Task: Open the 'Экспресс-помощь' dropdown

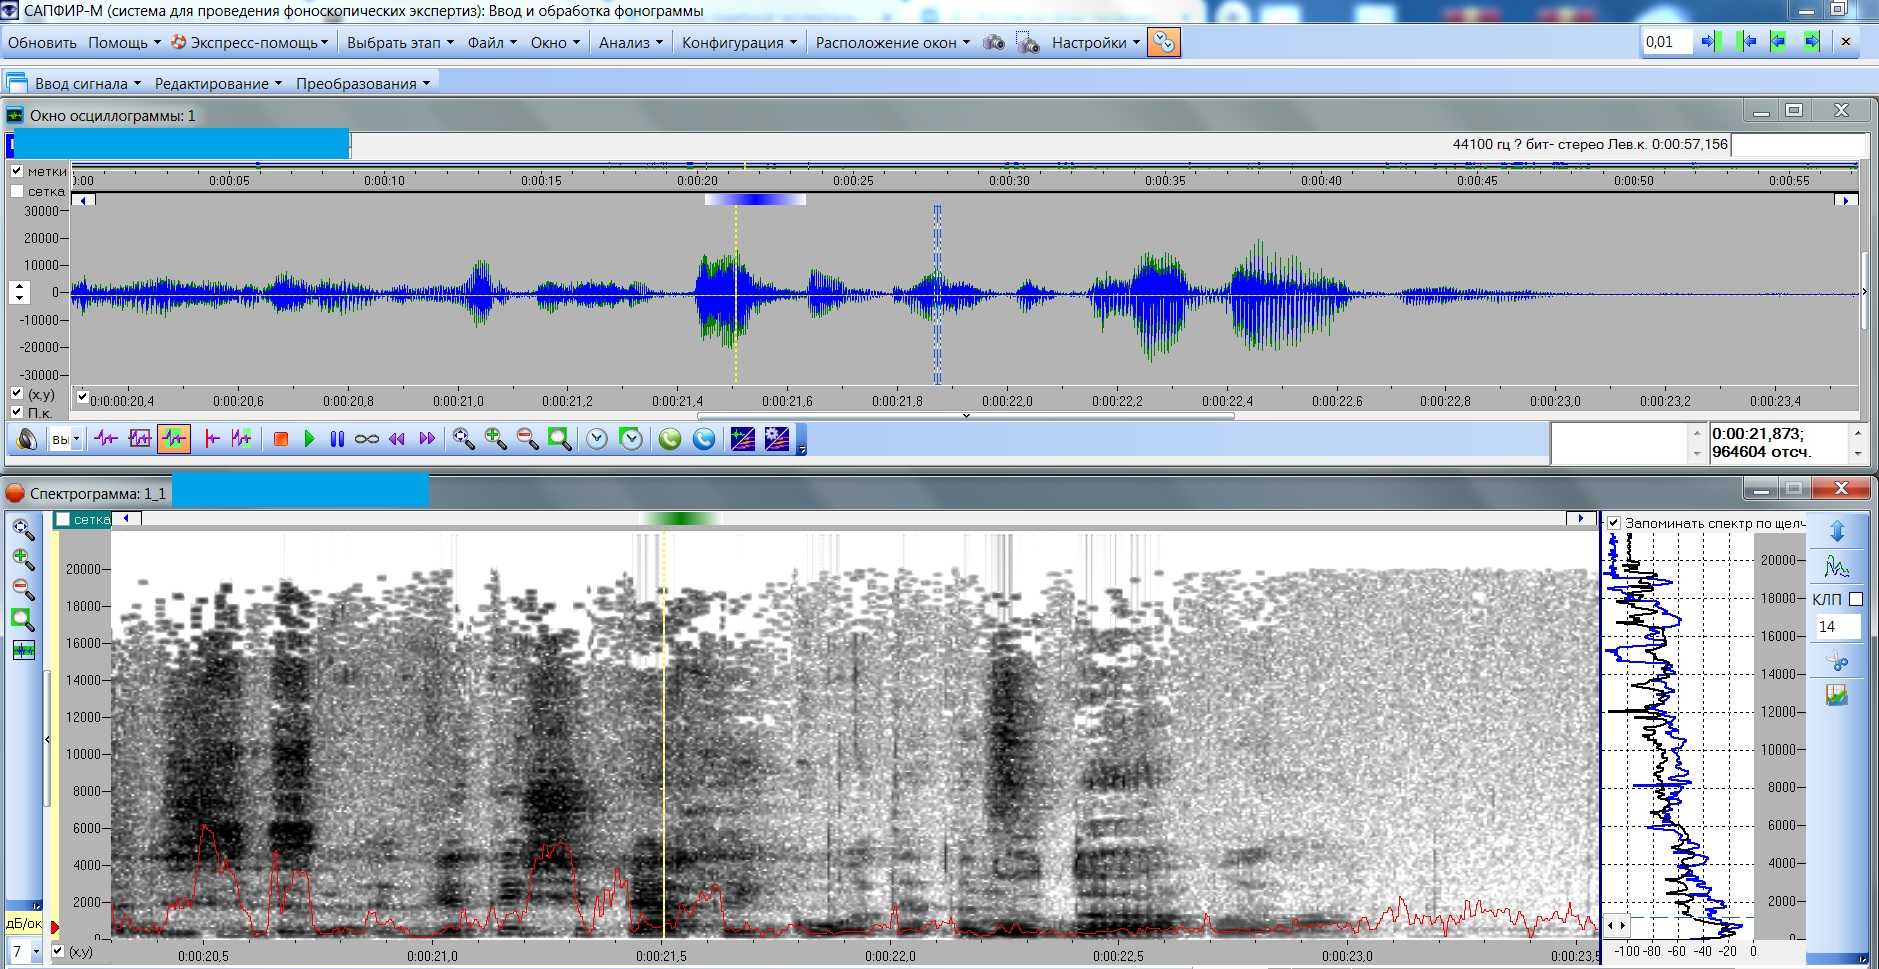Action: (x=250, y=43)
